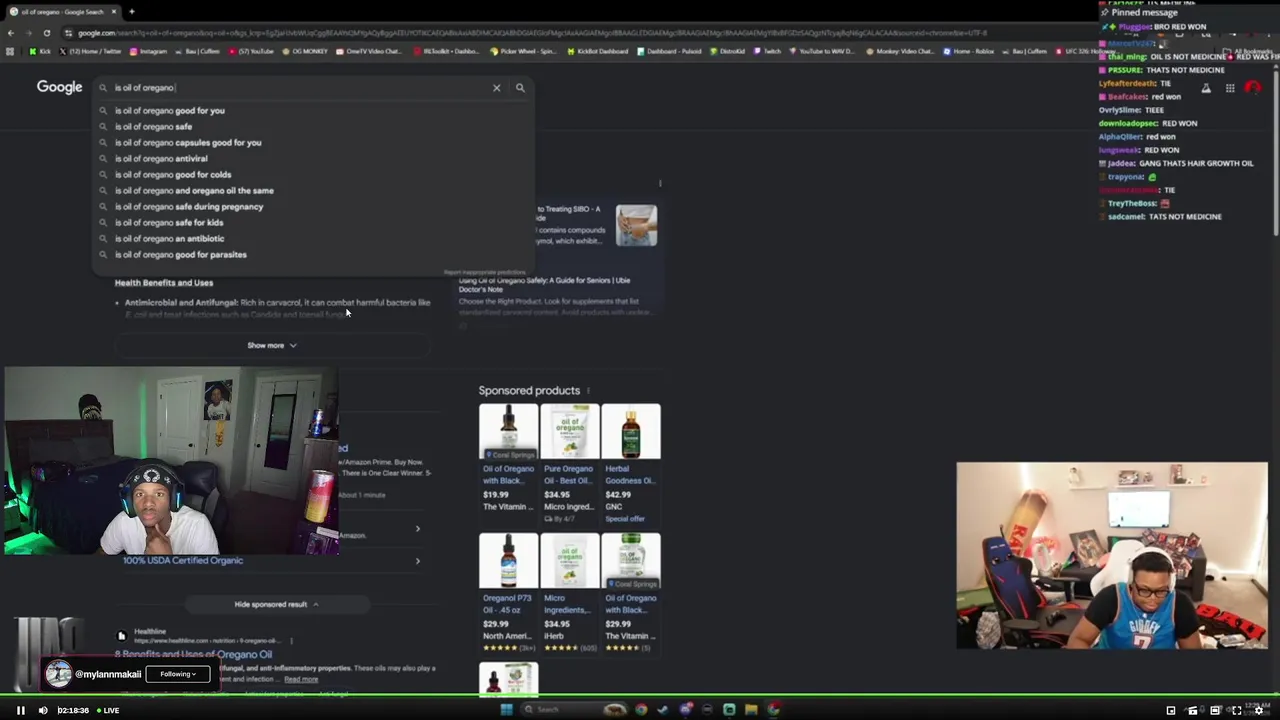Open a new browser tab plus button

coord(131,12)
